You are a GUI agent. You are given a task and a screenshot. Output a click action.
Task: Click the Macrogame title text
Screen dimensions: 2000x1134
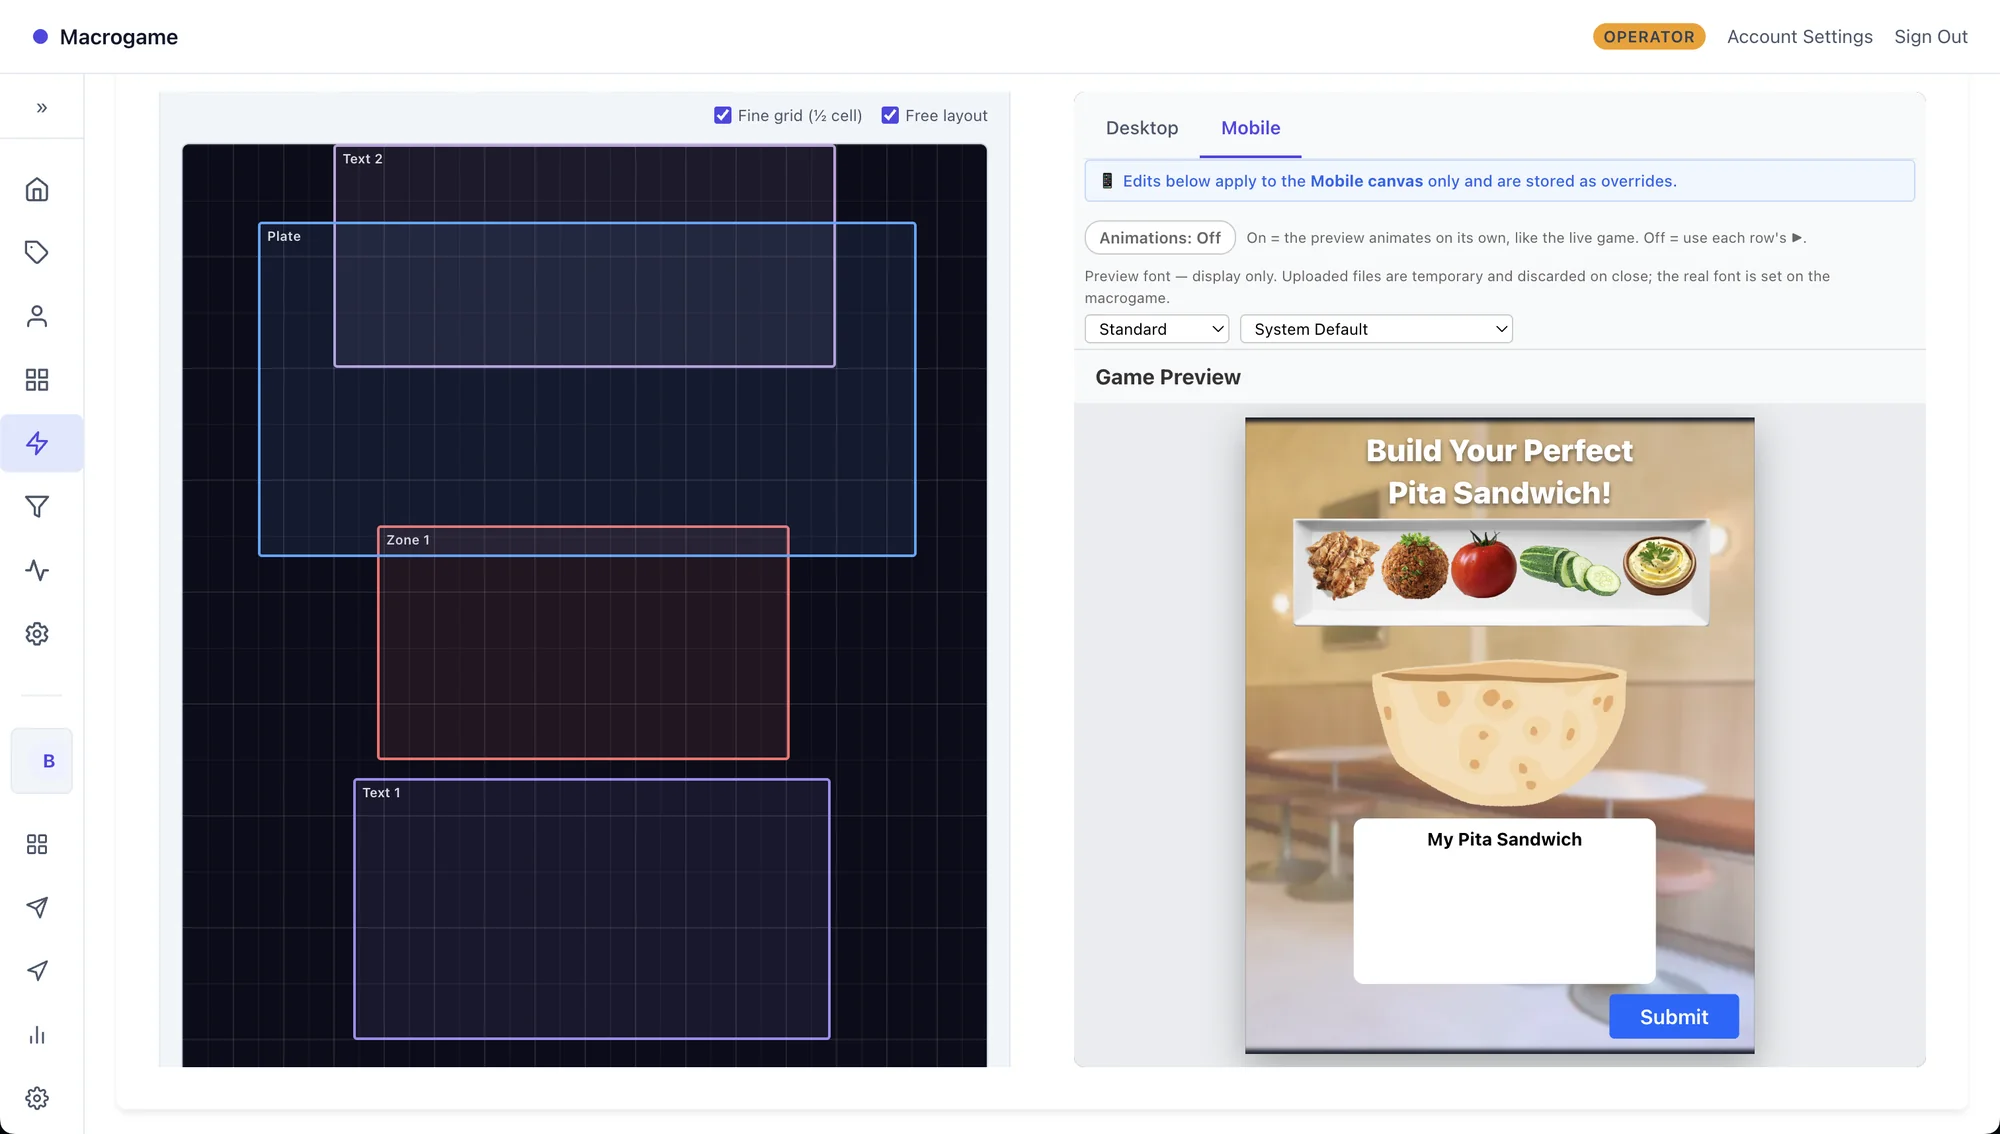(x=119, y=37)
